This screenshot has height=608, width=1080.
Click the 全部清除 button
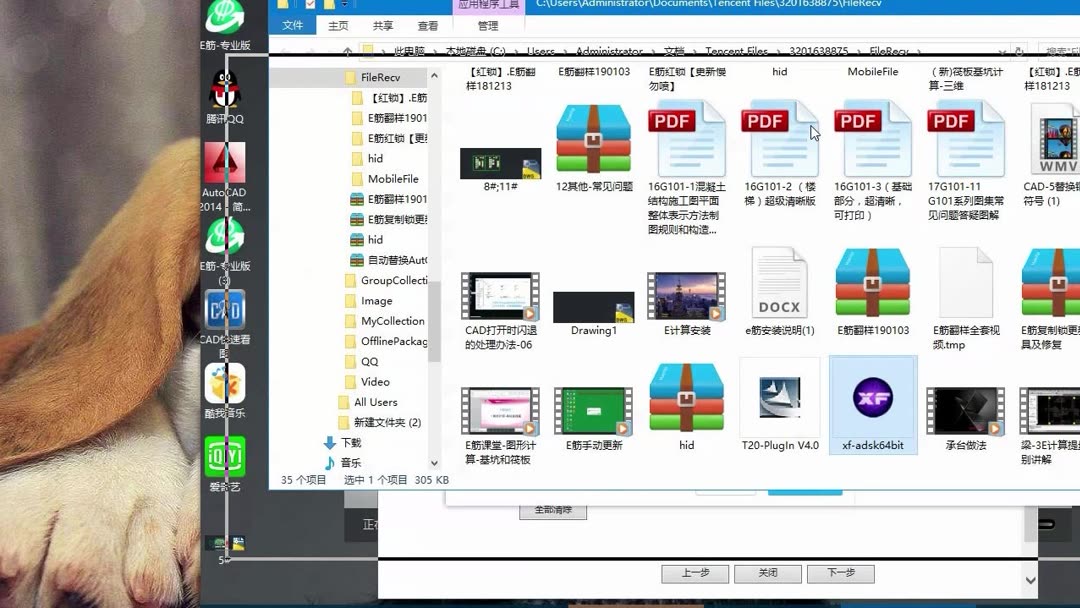tap(555, 509)
